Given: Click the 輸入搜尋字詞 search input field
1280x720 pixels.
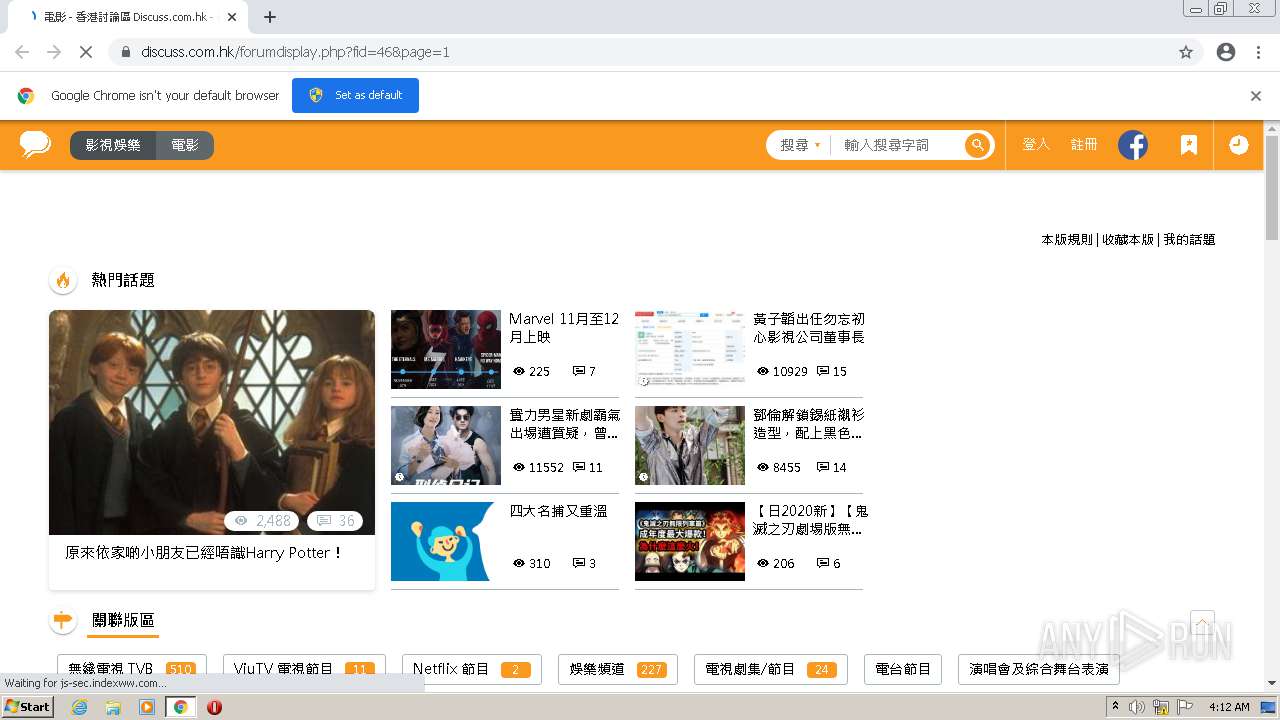Looking at the screenshot, I should 899,145.
